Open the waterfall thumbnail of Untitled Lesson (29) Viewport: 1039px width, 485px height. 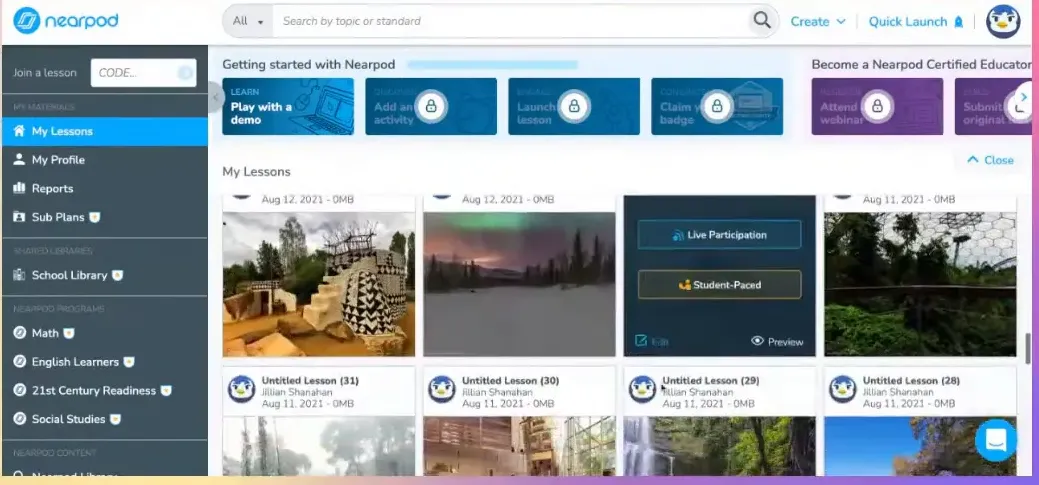click(720, 446)
